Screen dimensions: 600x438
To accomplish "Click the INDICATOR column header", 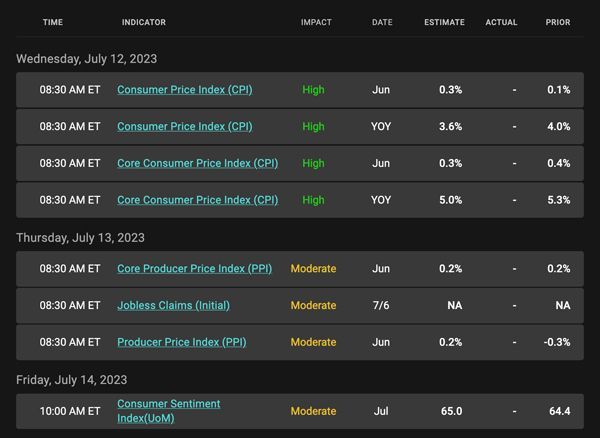I will pos(144,22).
